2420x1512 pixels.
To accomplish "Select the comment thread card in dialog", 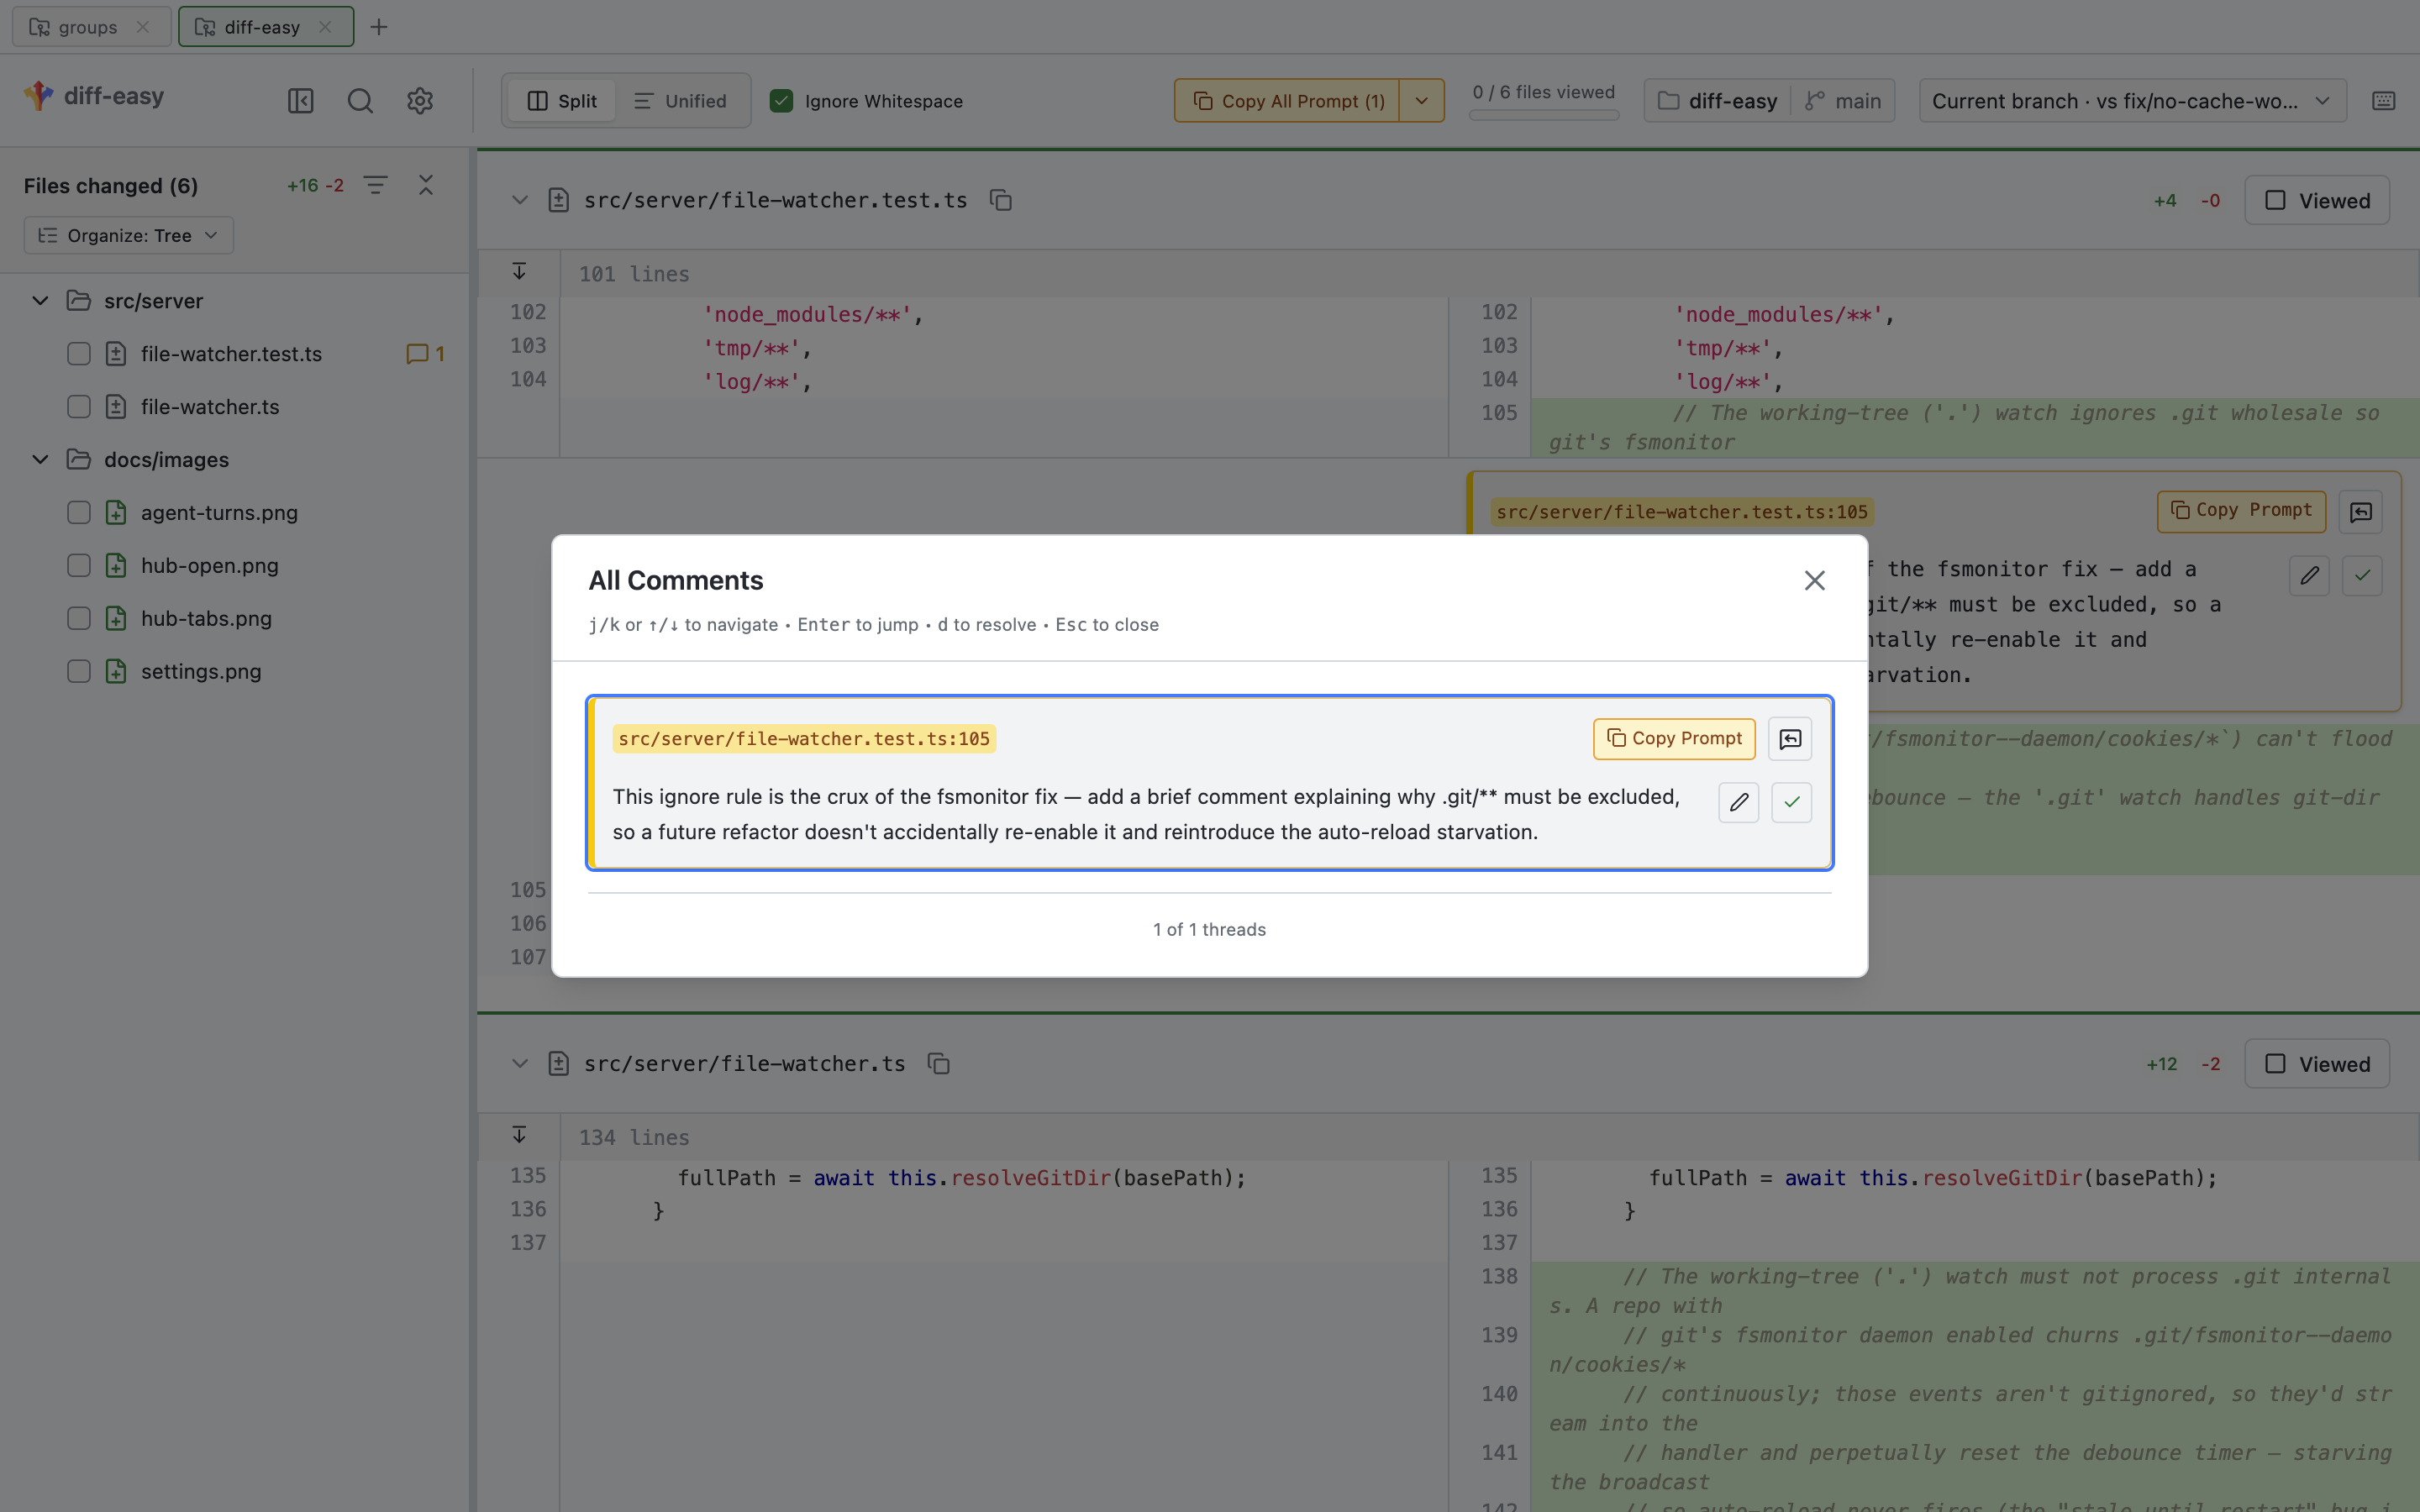I will click(1209, 783).
